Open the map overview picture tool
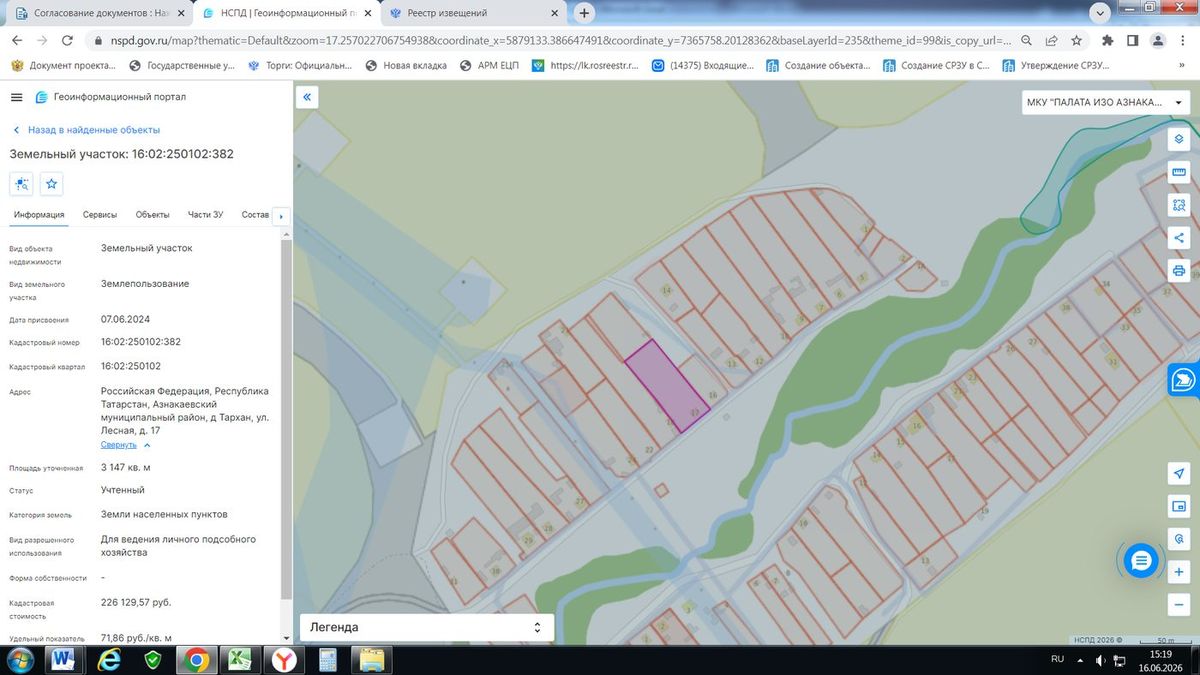The width and height of the screenshot is (1200, 675). 1178,506
